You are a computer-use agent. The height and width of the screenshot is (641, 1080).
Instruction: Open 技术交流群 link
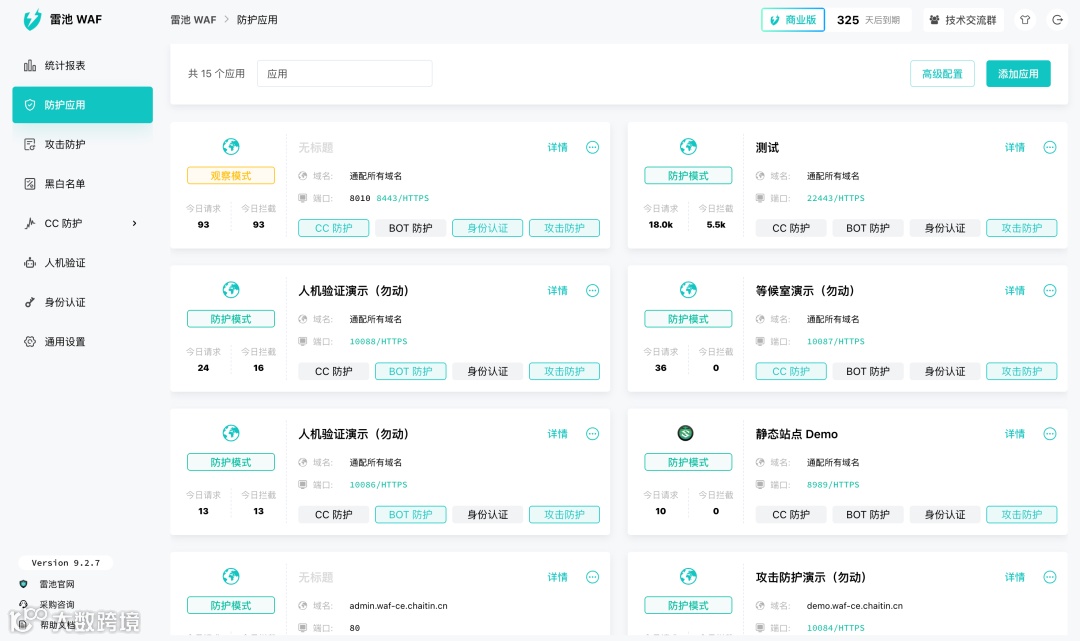pyautogui.click(x=963, y=20)
